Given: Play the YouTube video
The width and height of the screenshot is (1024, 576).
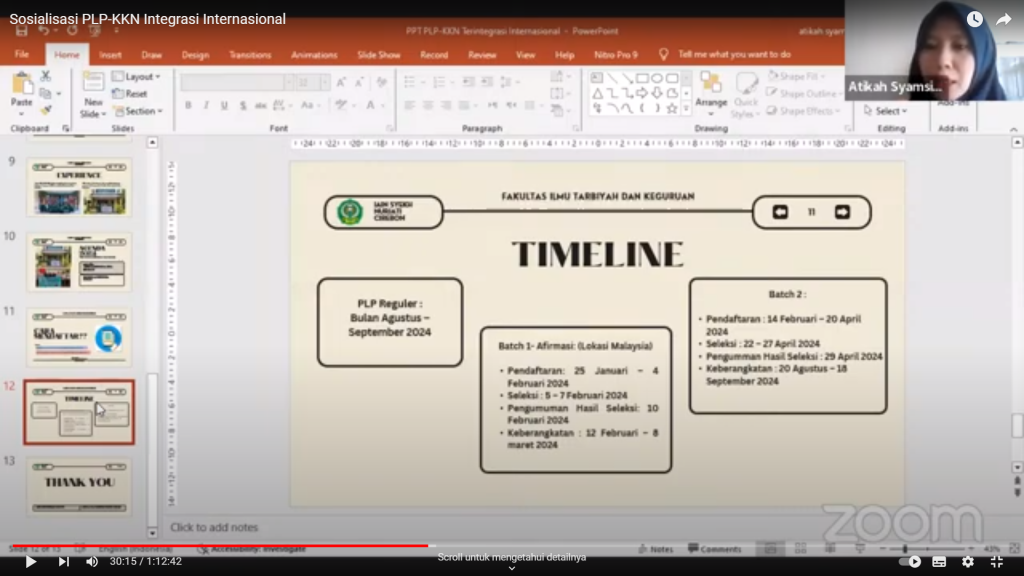Looking at the screenshot, I should (x=31, y=561).
